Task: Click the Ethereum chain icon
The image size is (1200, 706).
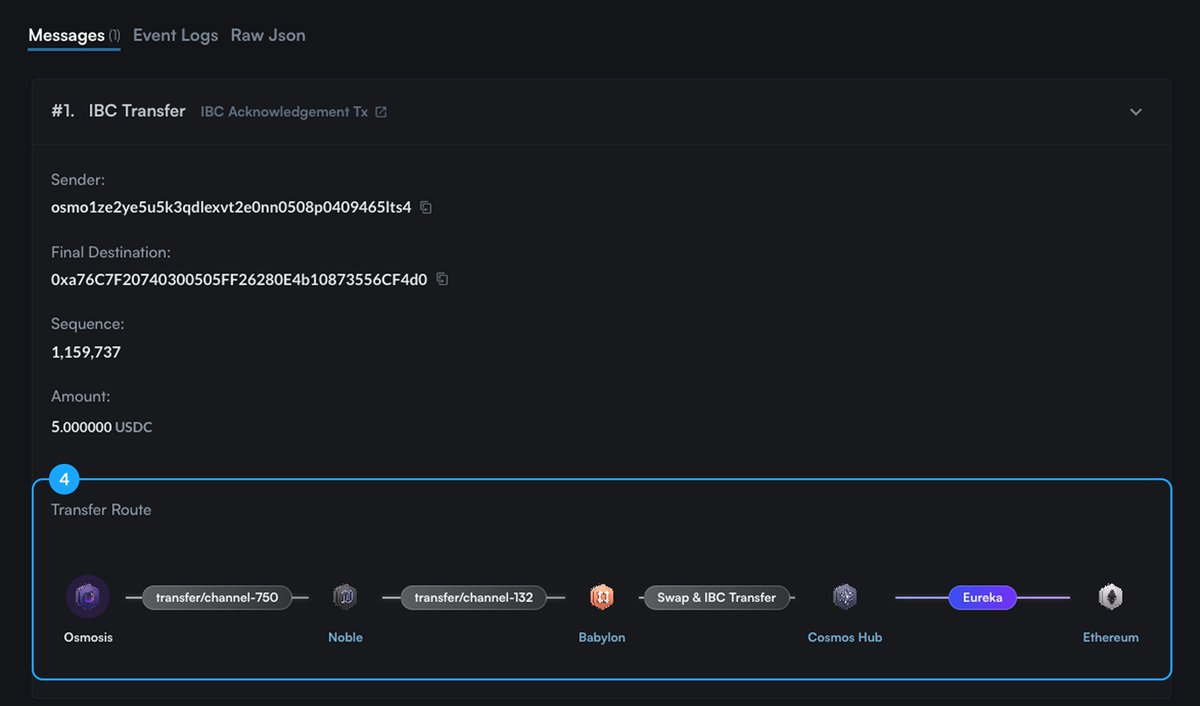Action: pyautogui.click(x=1111, y=597)
